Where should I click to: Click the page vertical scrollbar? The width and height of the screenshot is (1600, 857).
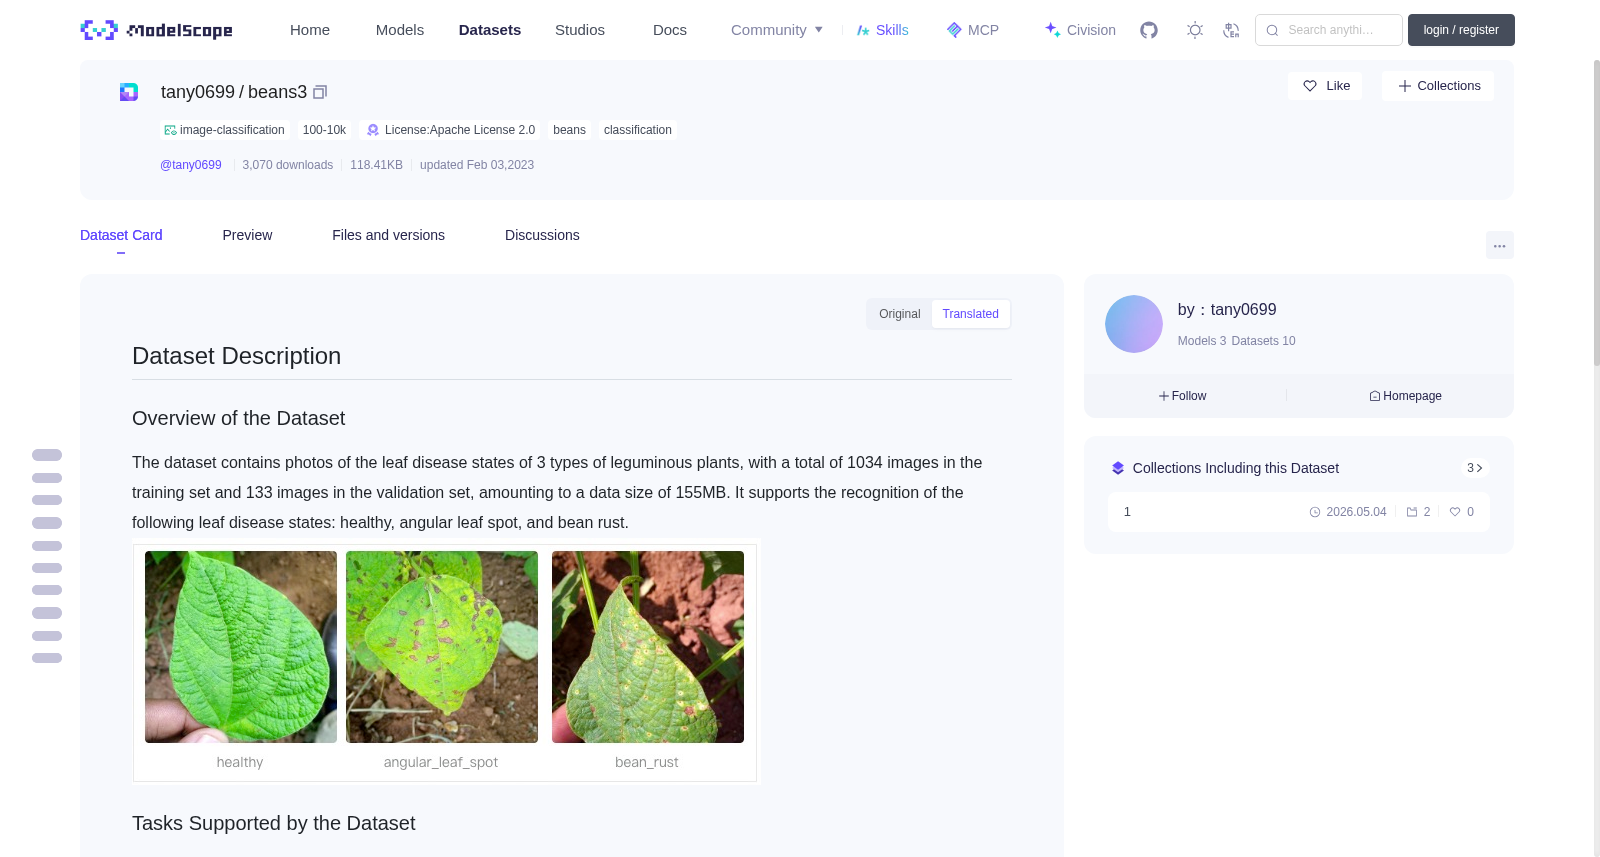coord(1596,212)
